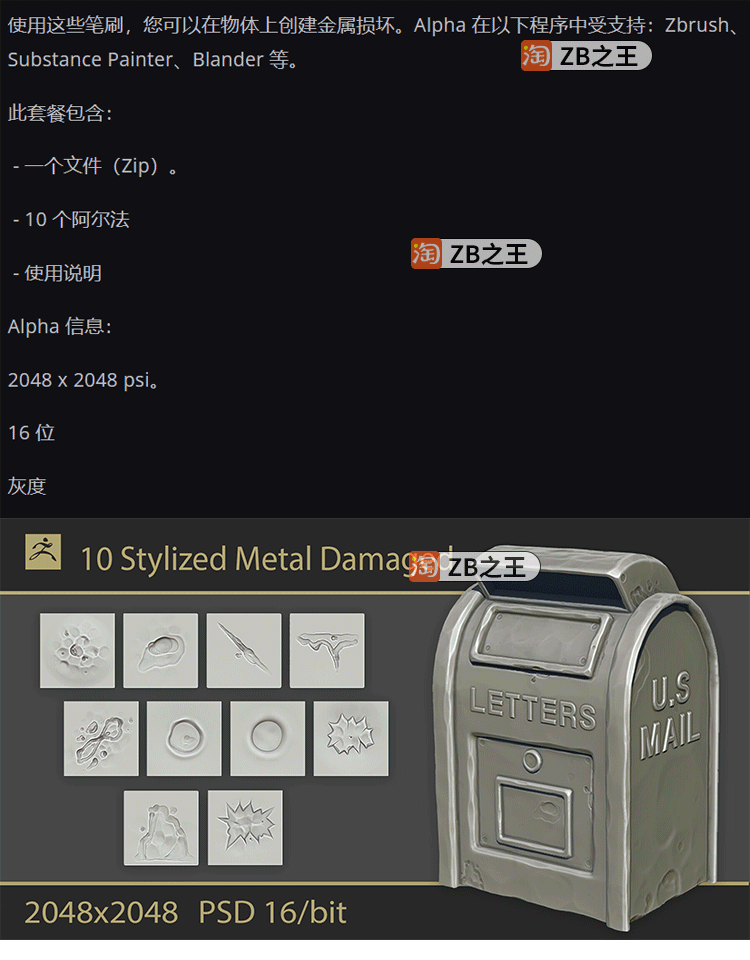Select the bubbly crater alpha thumbnail

tap(77, 650)
